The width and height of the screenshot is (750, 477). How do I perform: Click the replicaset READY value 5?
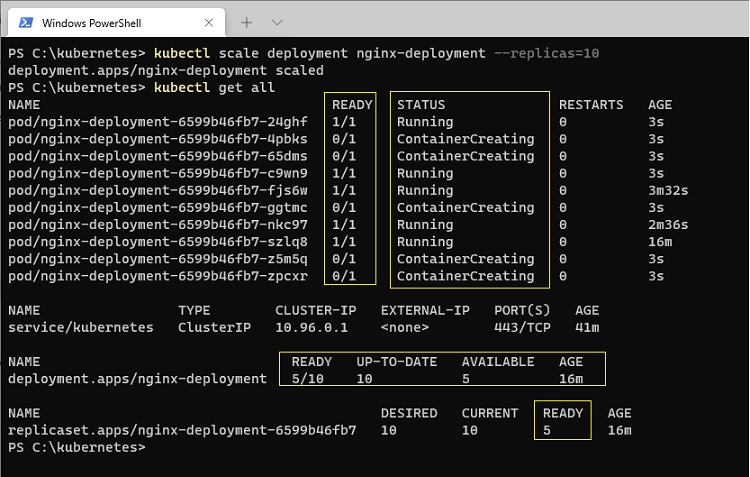point(547,431)
